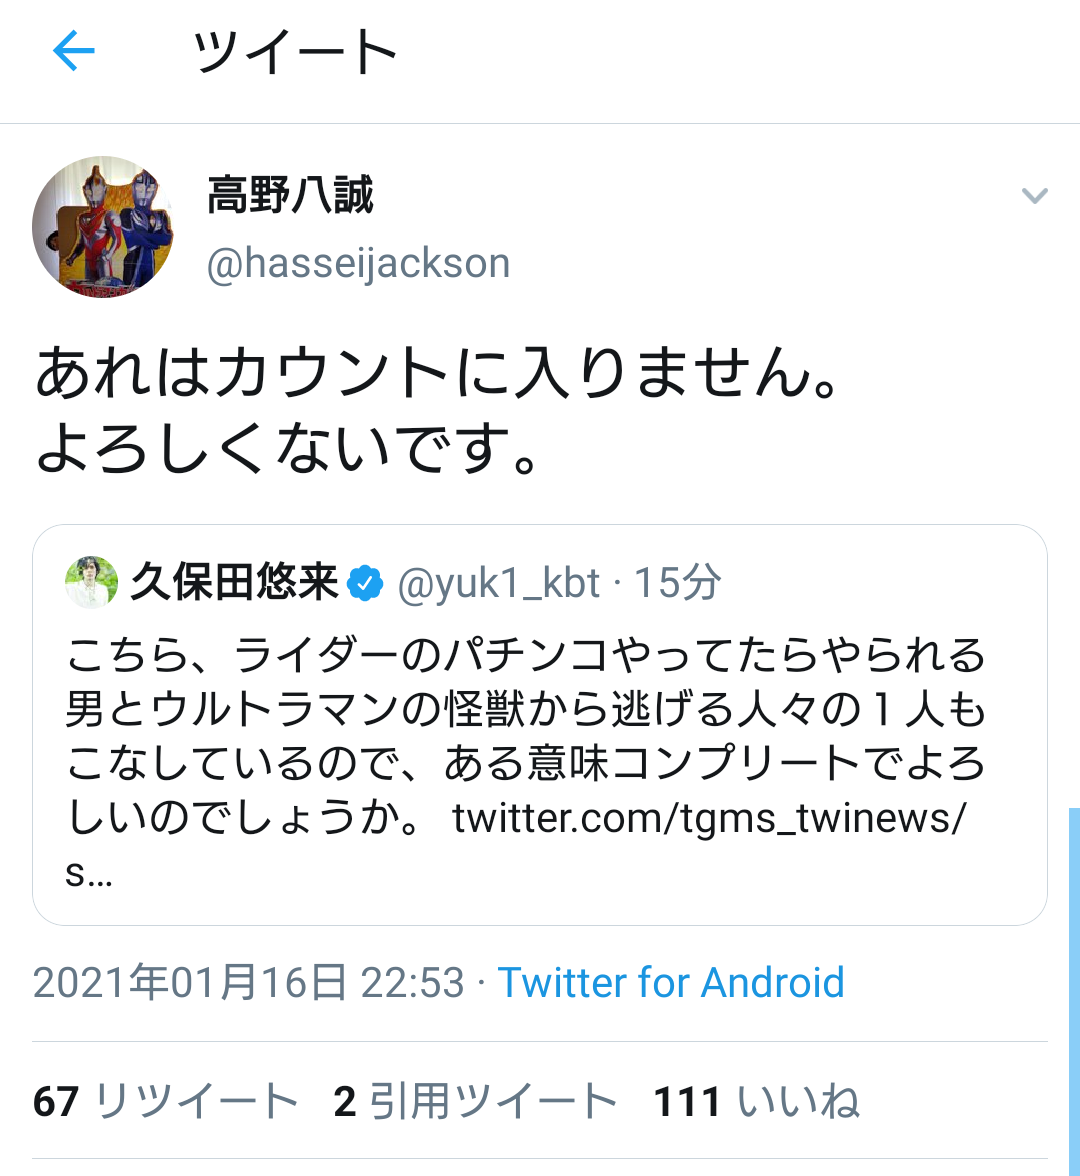Click the blue scrollbar on right edge
Viewport: 1080px width, 1176px height.
[x=1074, y=990]
